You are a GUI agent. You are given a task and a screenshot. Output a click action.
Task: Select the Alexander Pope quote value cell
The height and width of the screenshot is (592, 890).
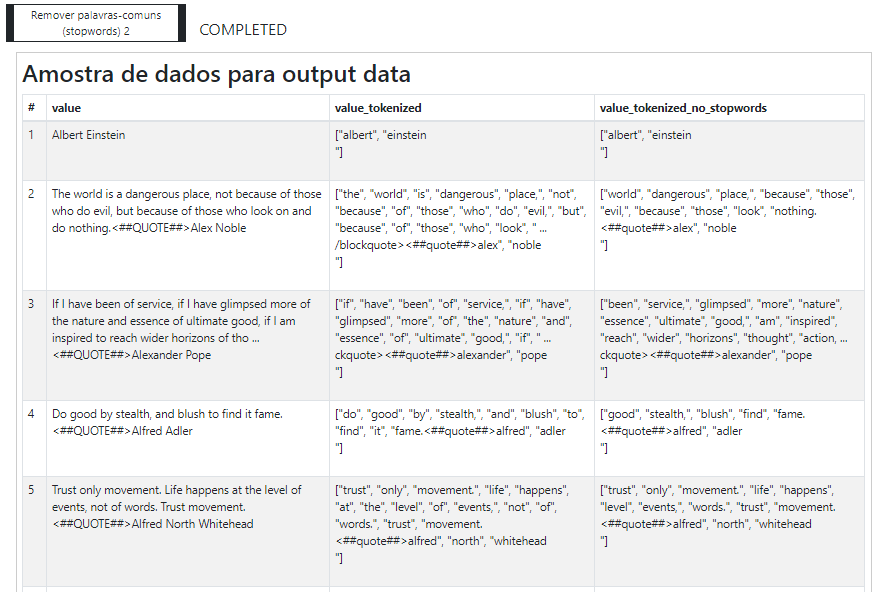click(188, 345)
